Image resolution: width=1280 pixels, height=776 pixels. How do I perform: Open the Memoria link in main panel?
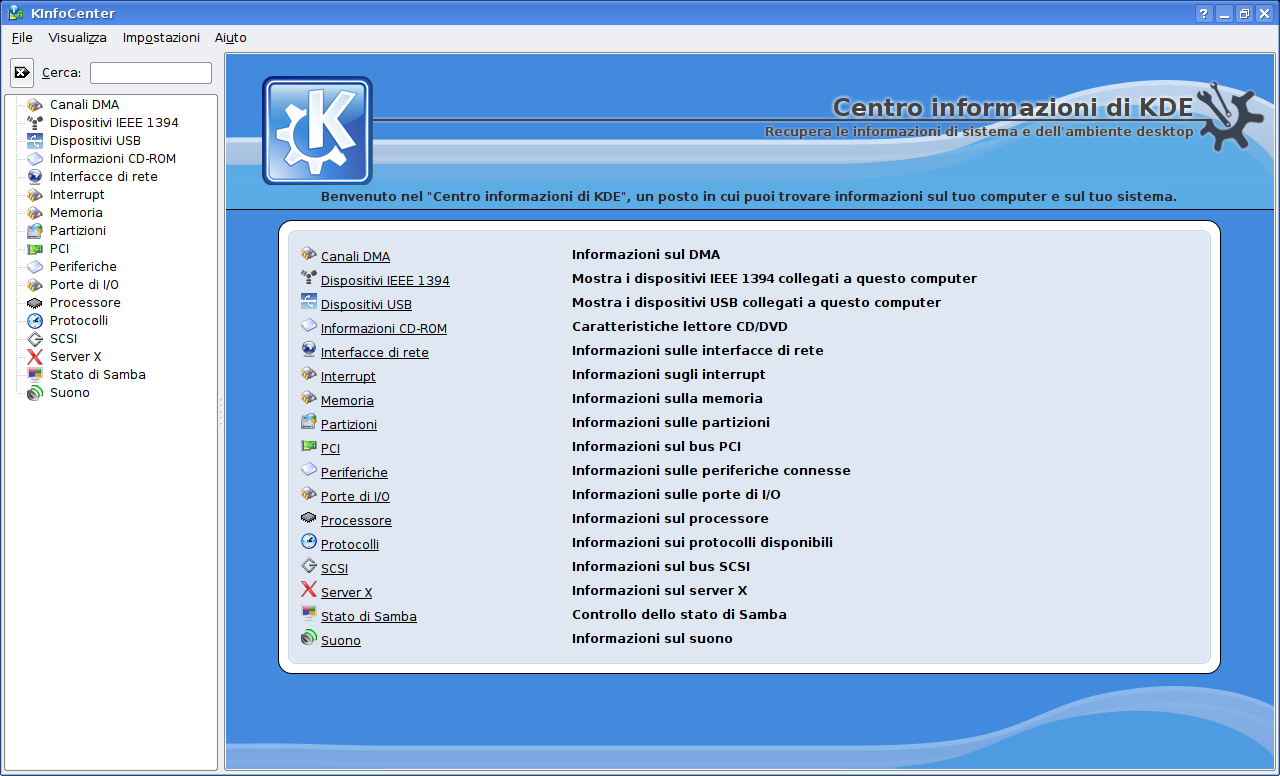(347, 401)
